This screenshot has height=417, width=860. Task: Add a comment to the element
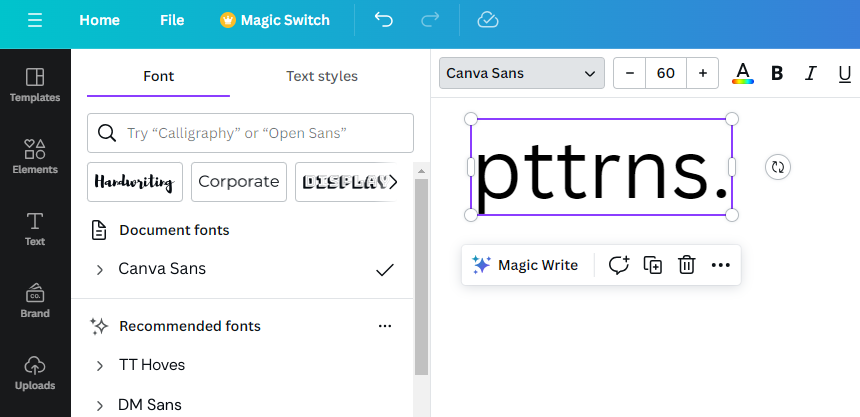click(619, 265)
